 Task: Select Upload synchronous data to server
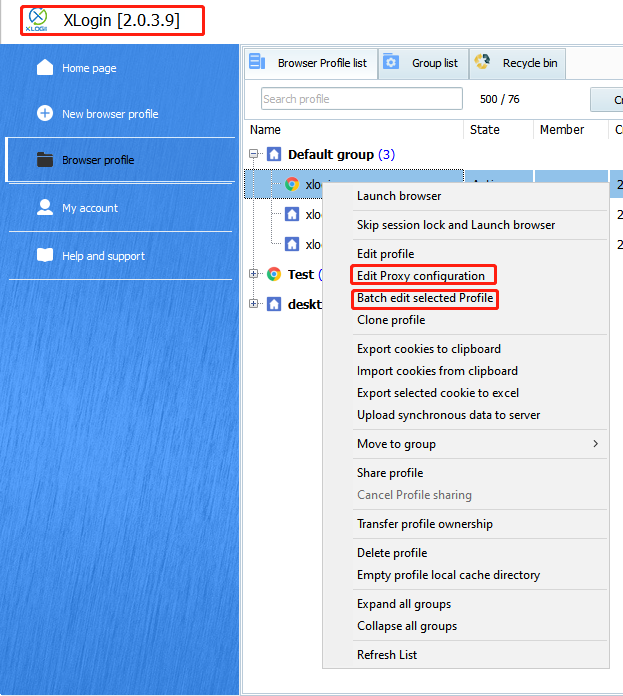point(448,415)
